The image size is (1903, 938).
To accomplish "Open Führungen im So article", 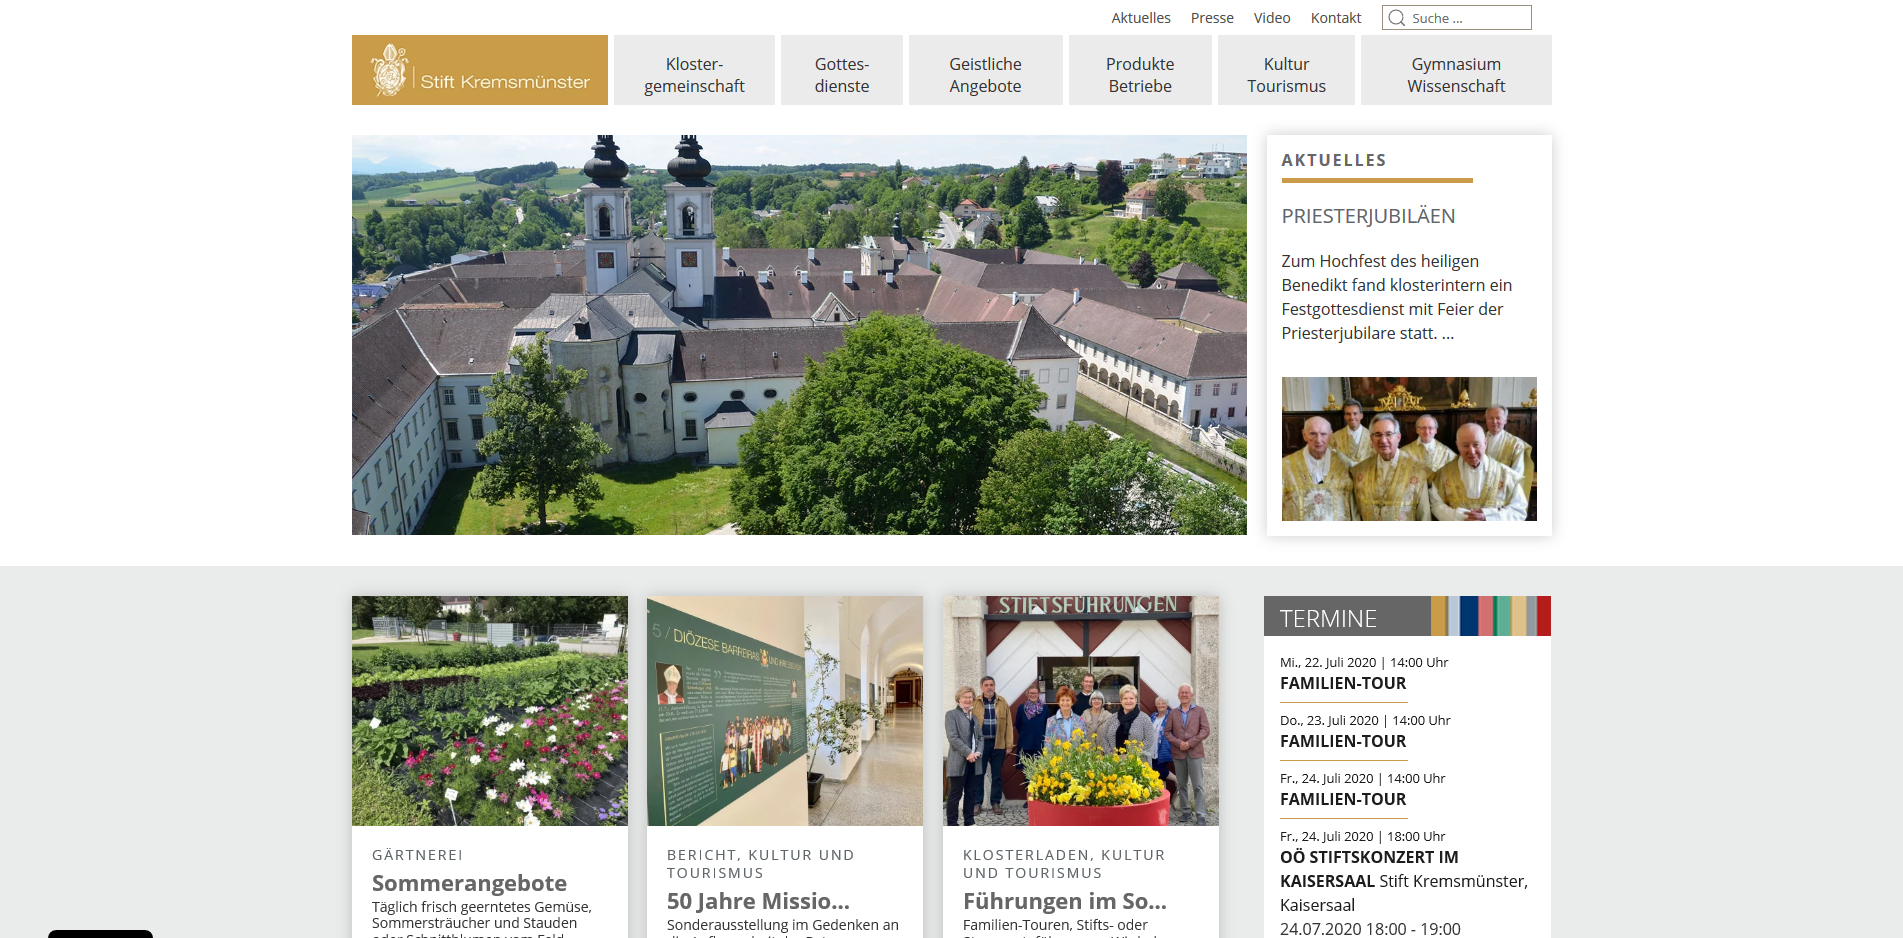I will point(1065,901).
